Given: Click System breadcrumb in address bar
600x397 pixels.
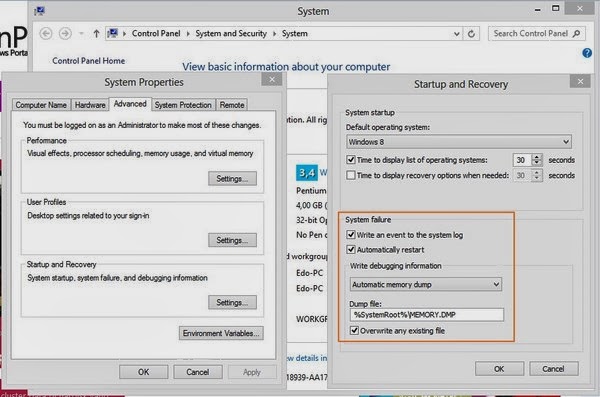Looking at the screenshot, I should coord(295,34).
